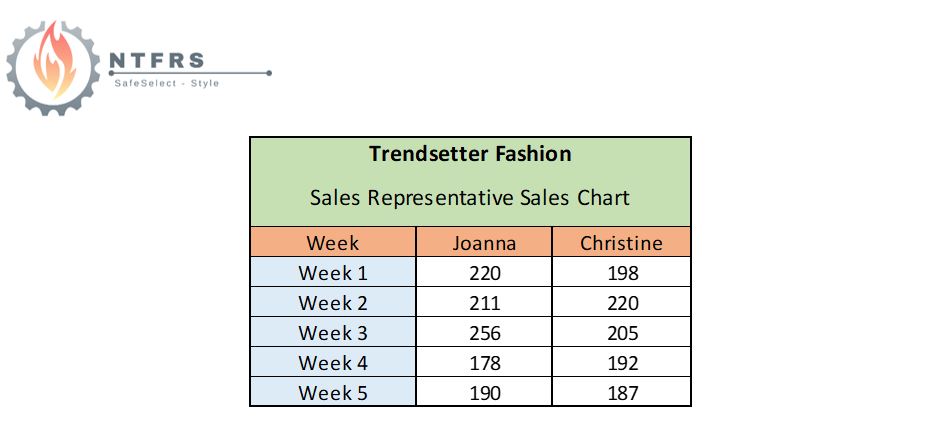The image size is (936, 422).
Task: Click the flame gear logo icon
Action: click(x=54, y=67)
